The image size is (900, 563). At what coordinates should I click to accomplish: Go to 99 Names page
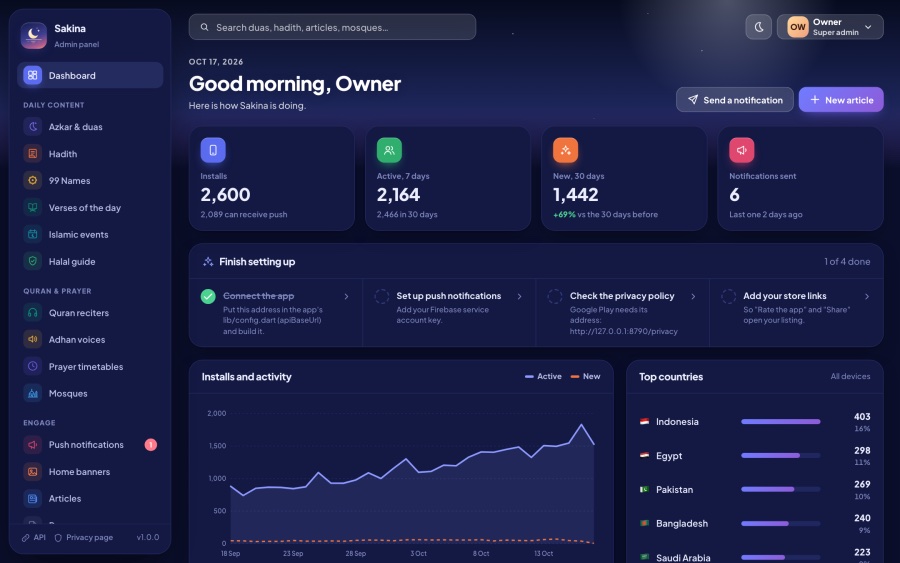click(x=90, y=180)
